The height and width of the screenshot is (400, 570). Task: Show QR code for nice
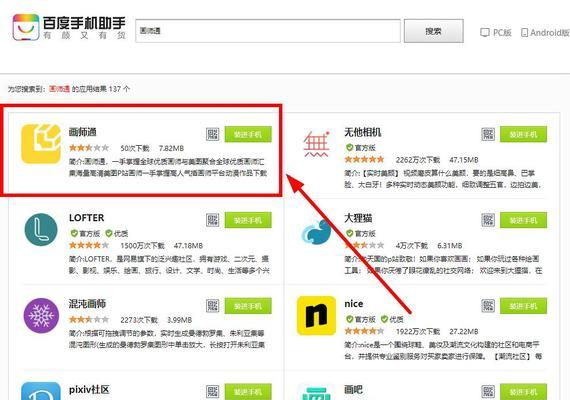pyautogui.click(x=488, y=306)
